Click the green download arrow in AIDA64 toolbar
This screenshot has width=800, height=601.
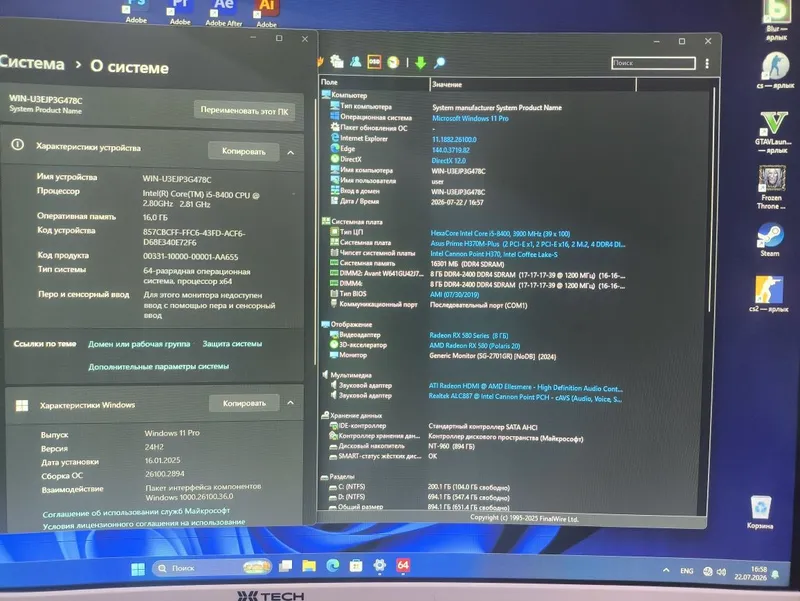click(x=420, y=62)
